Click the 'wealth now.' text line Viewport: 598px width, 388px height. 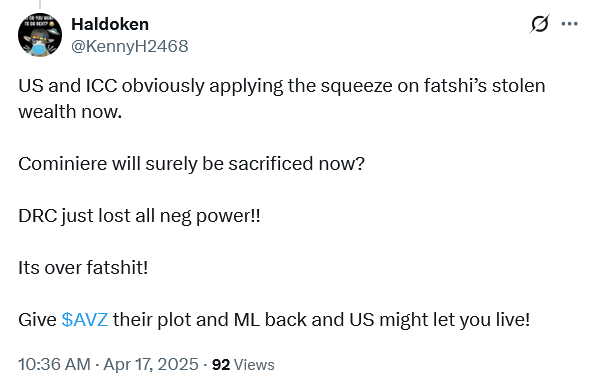point(70,111)
